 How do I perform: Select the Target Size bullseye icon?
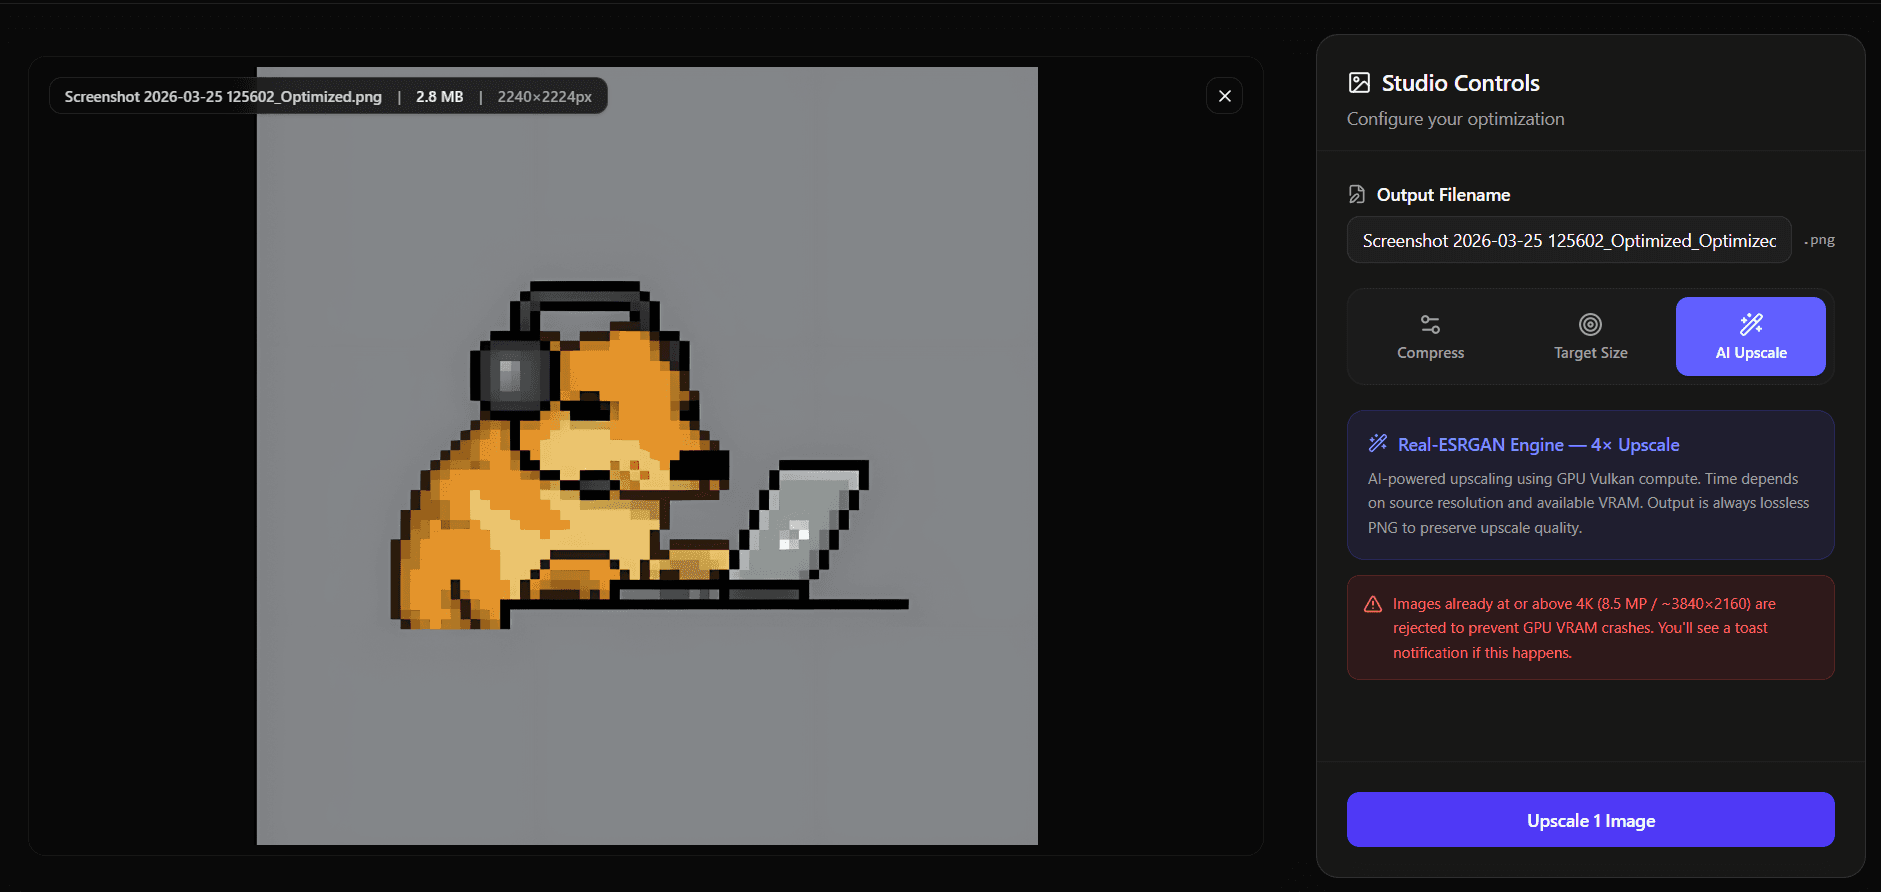1590,324
